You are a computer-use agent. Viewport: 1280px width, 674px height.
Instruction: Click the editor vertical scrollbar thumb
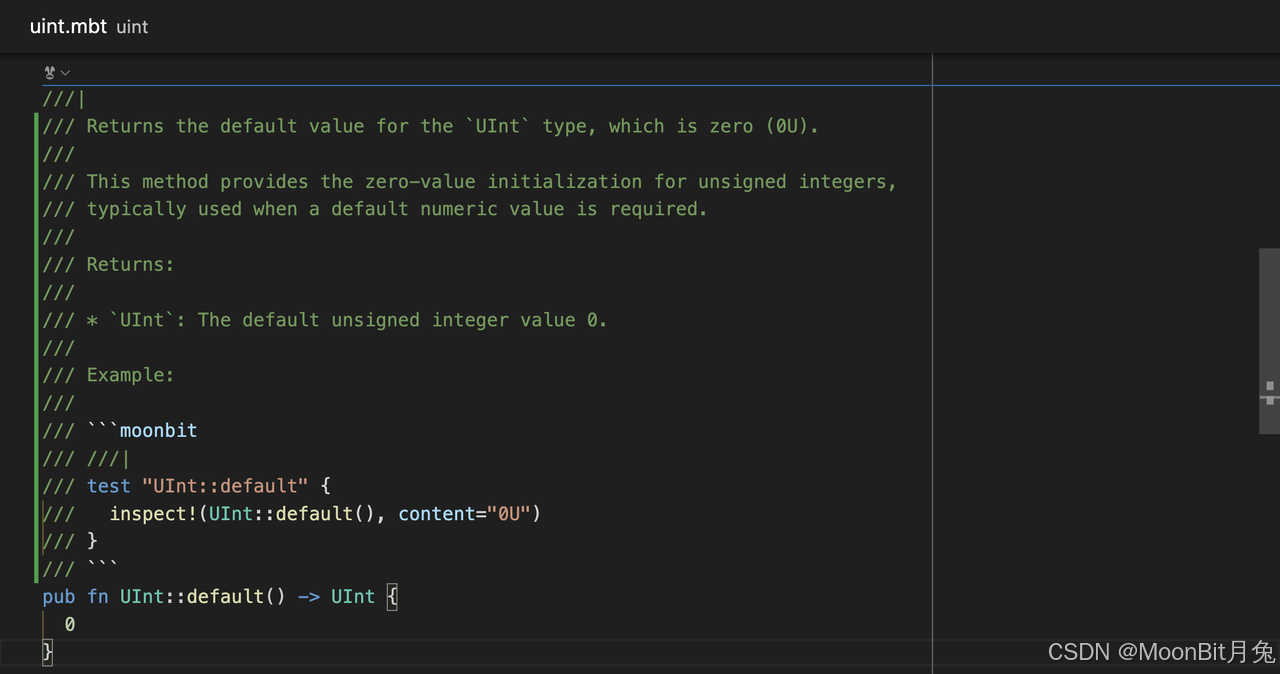click(x=1269, y=340)
